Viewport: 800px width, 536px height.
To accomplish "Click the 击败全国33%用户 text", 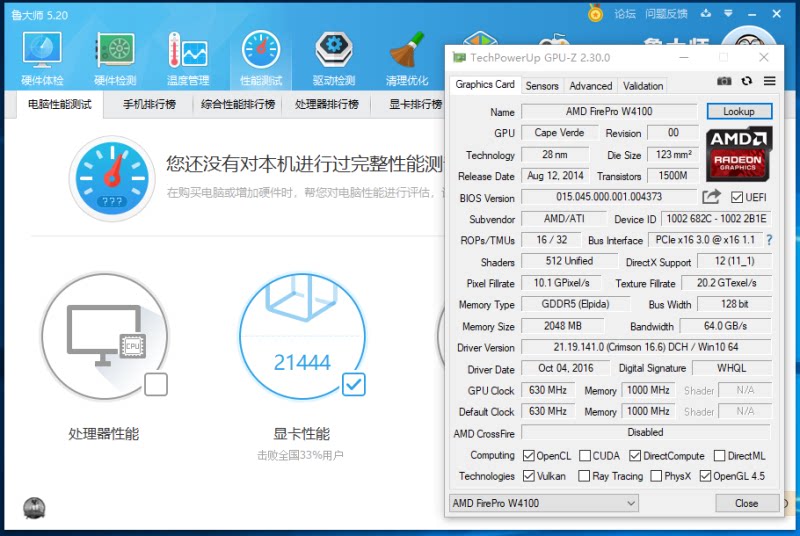I will pos(301,455).
